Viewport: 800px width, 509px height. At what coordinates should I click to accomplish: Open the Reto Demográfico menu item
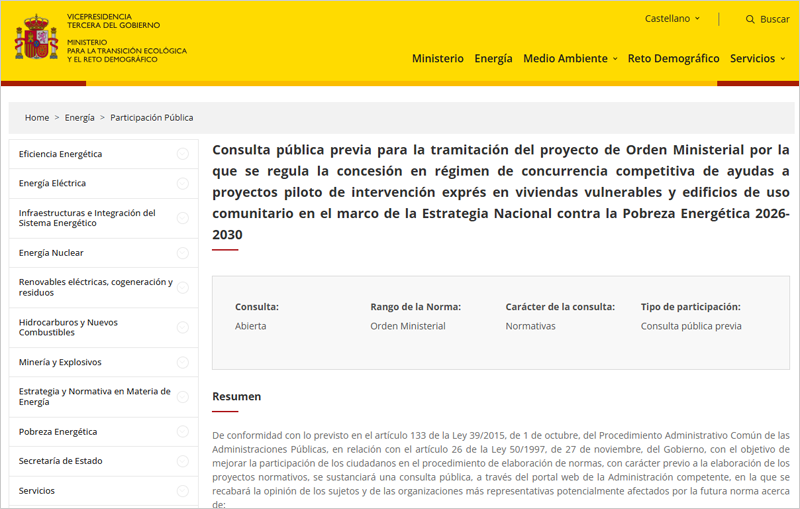pos(673,59)
